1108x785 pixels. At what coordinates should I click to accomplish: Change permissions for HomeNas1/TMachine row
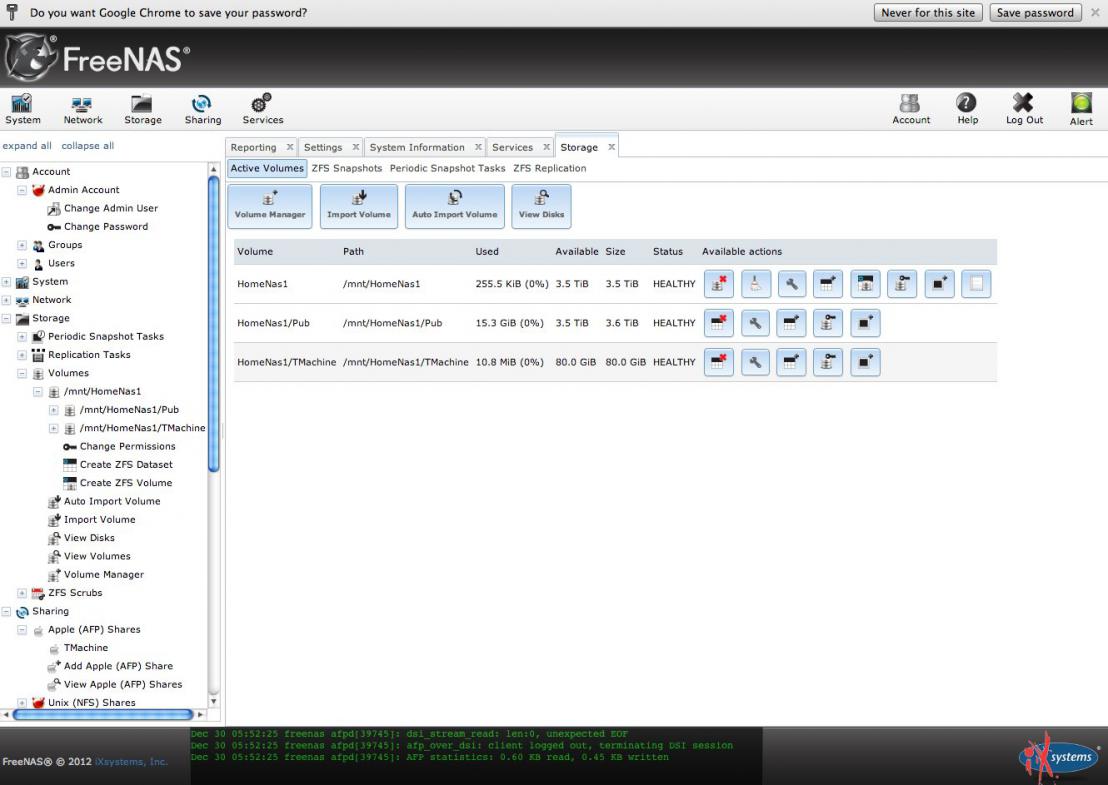pyautogui.click(x=827, y=362)
